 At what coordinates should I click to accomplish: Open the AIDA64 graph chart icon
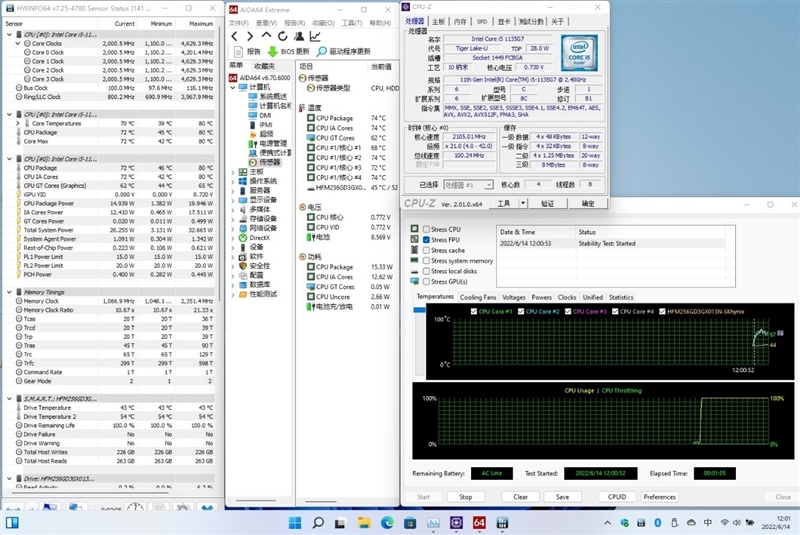click(x=315, y=36)
